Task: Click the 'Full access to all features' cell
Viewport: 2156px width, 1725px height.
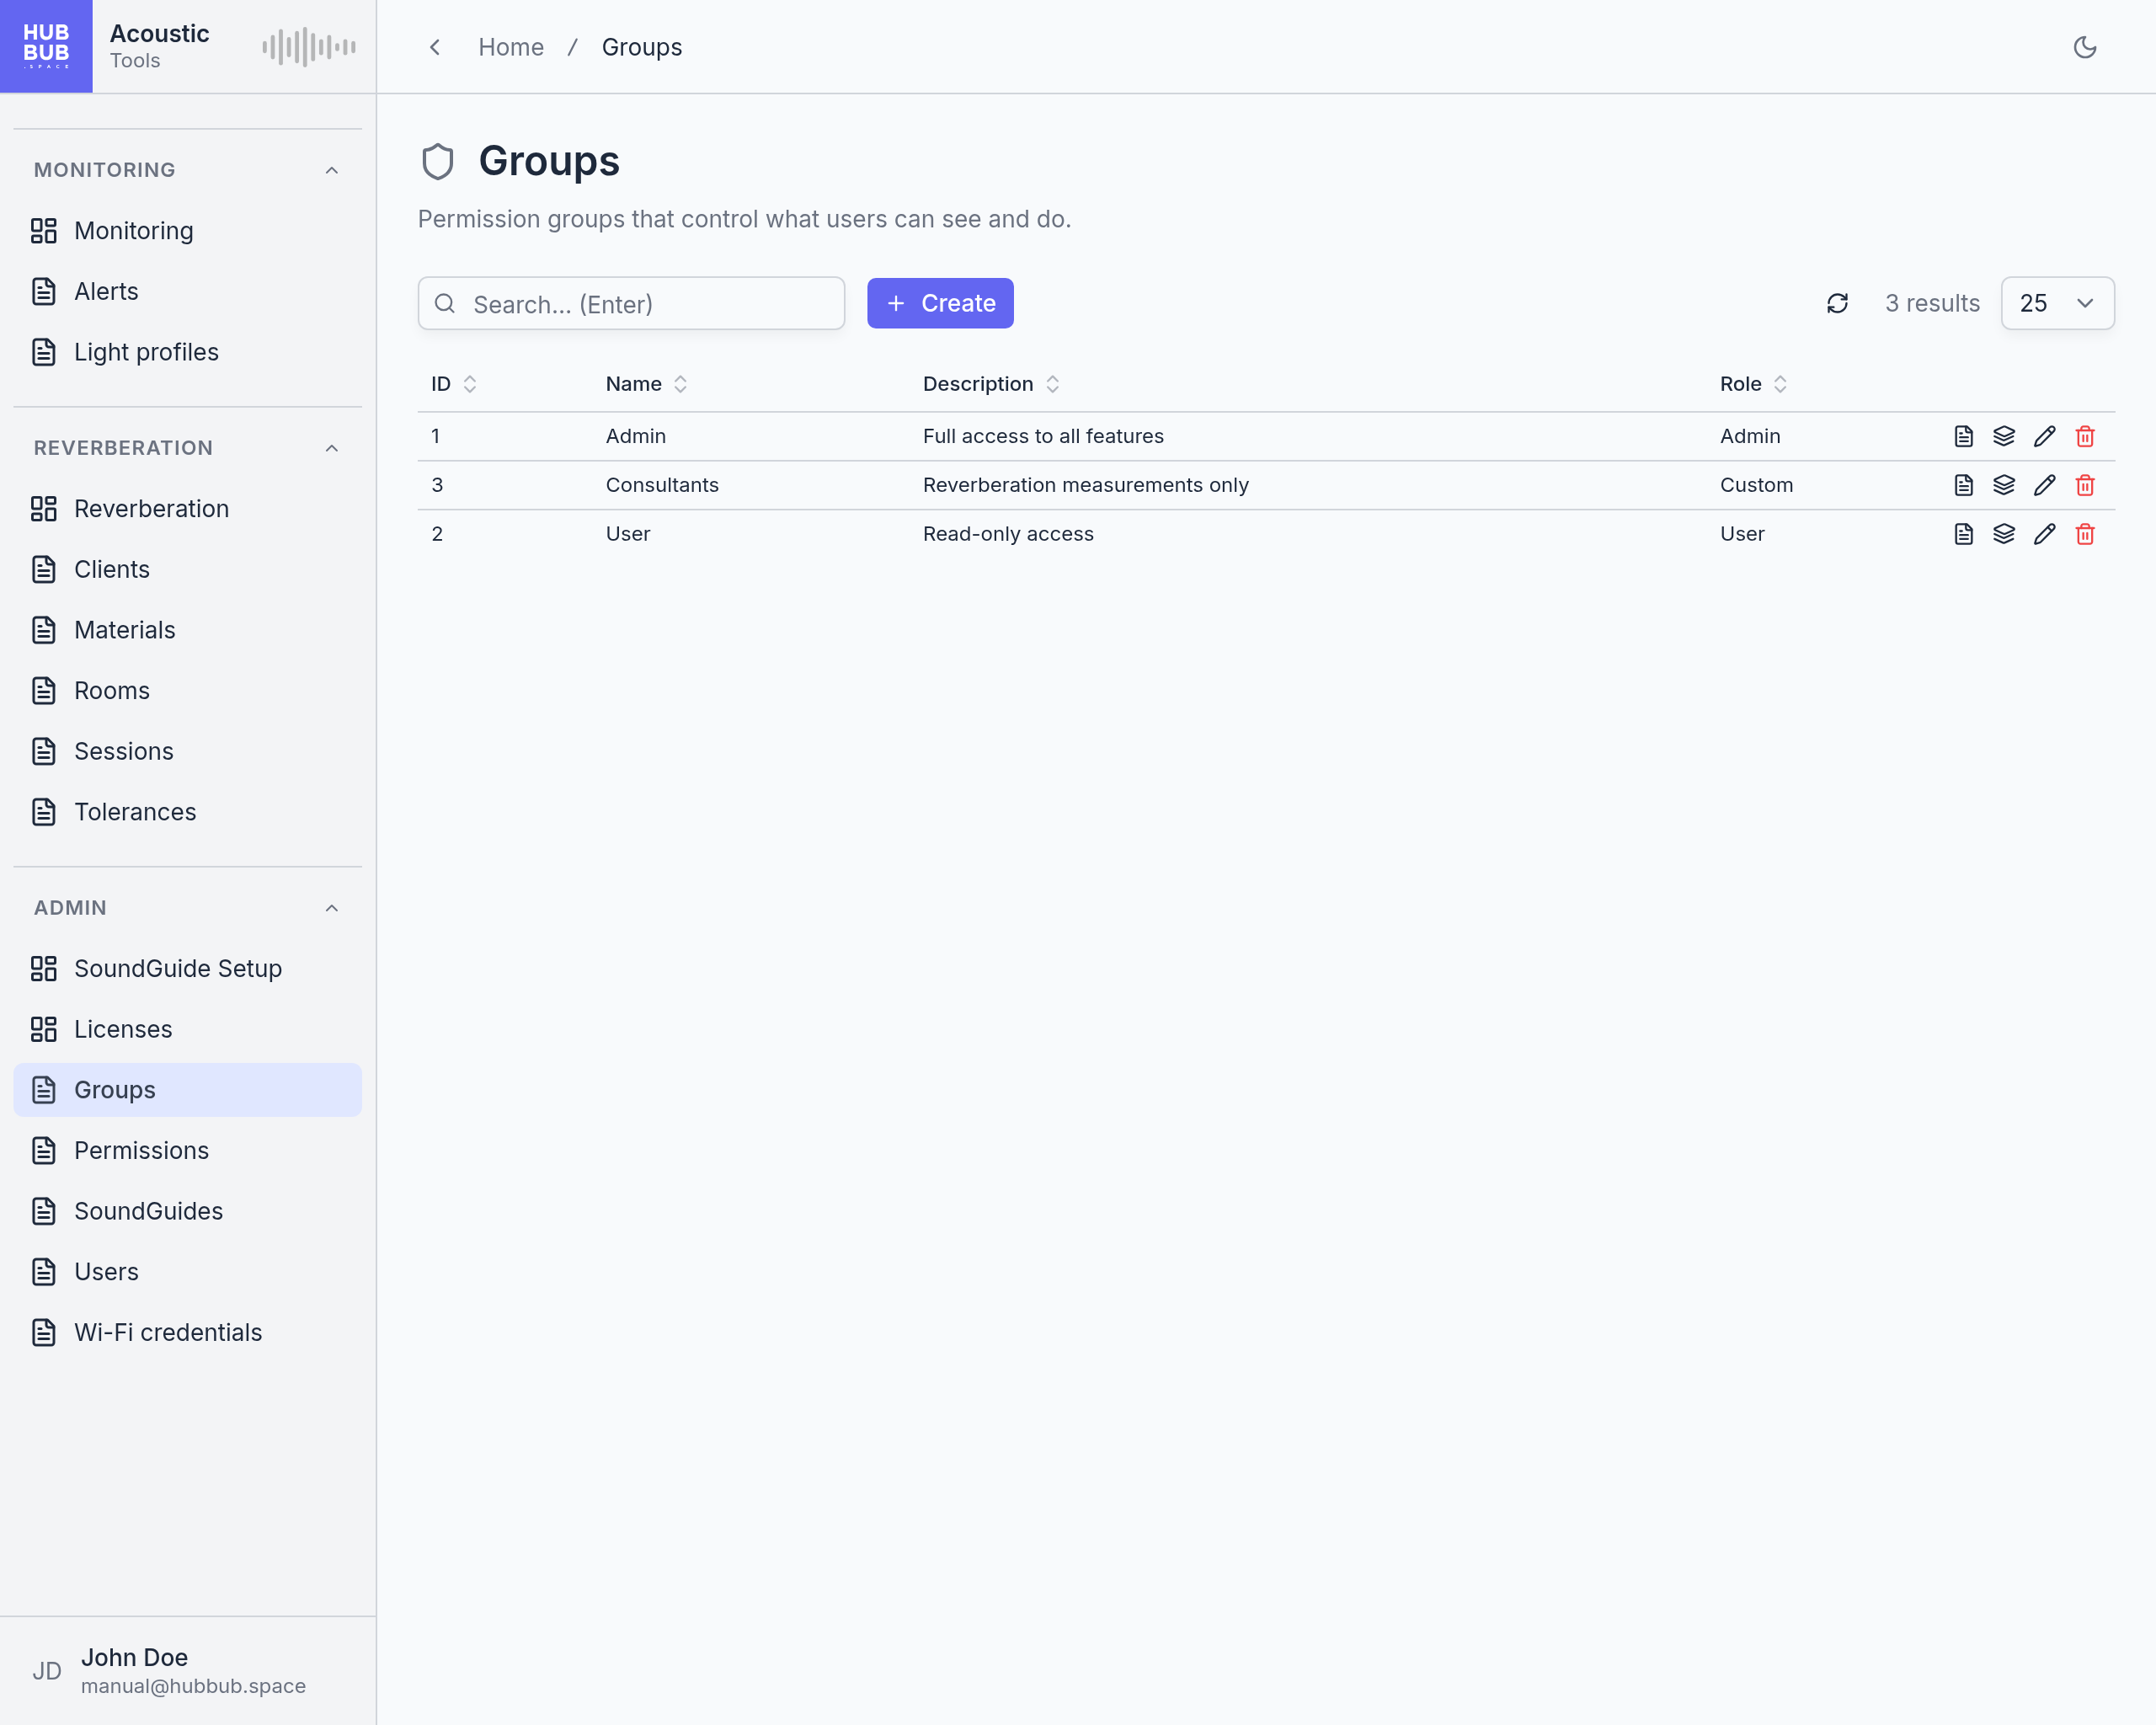Action: click(1043, 436)
